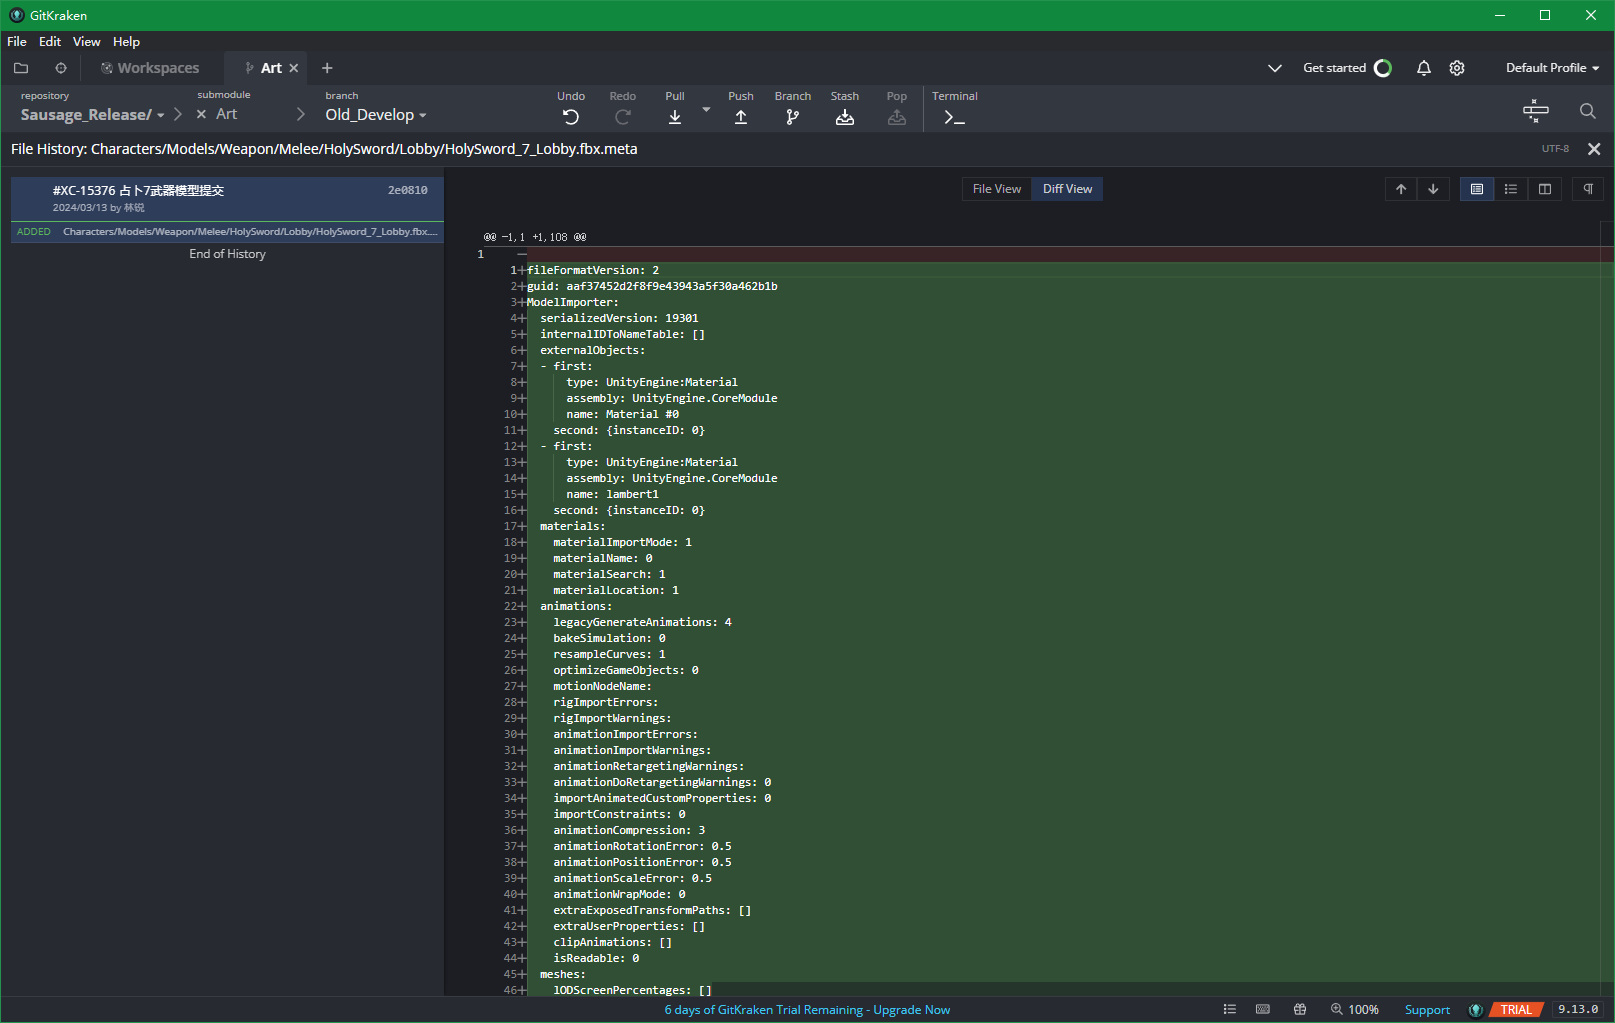Pull changes with the Pull icon
The image size is (1615, 1023).
675,117
